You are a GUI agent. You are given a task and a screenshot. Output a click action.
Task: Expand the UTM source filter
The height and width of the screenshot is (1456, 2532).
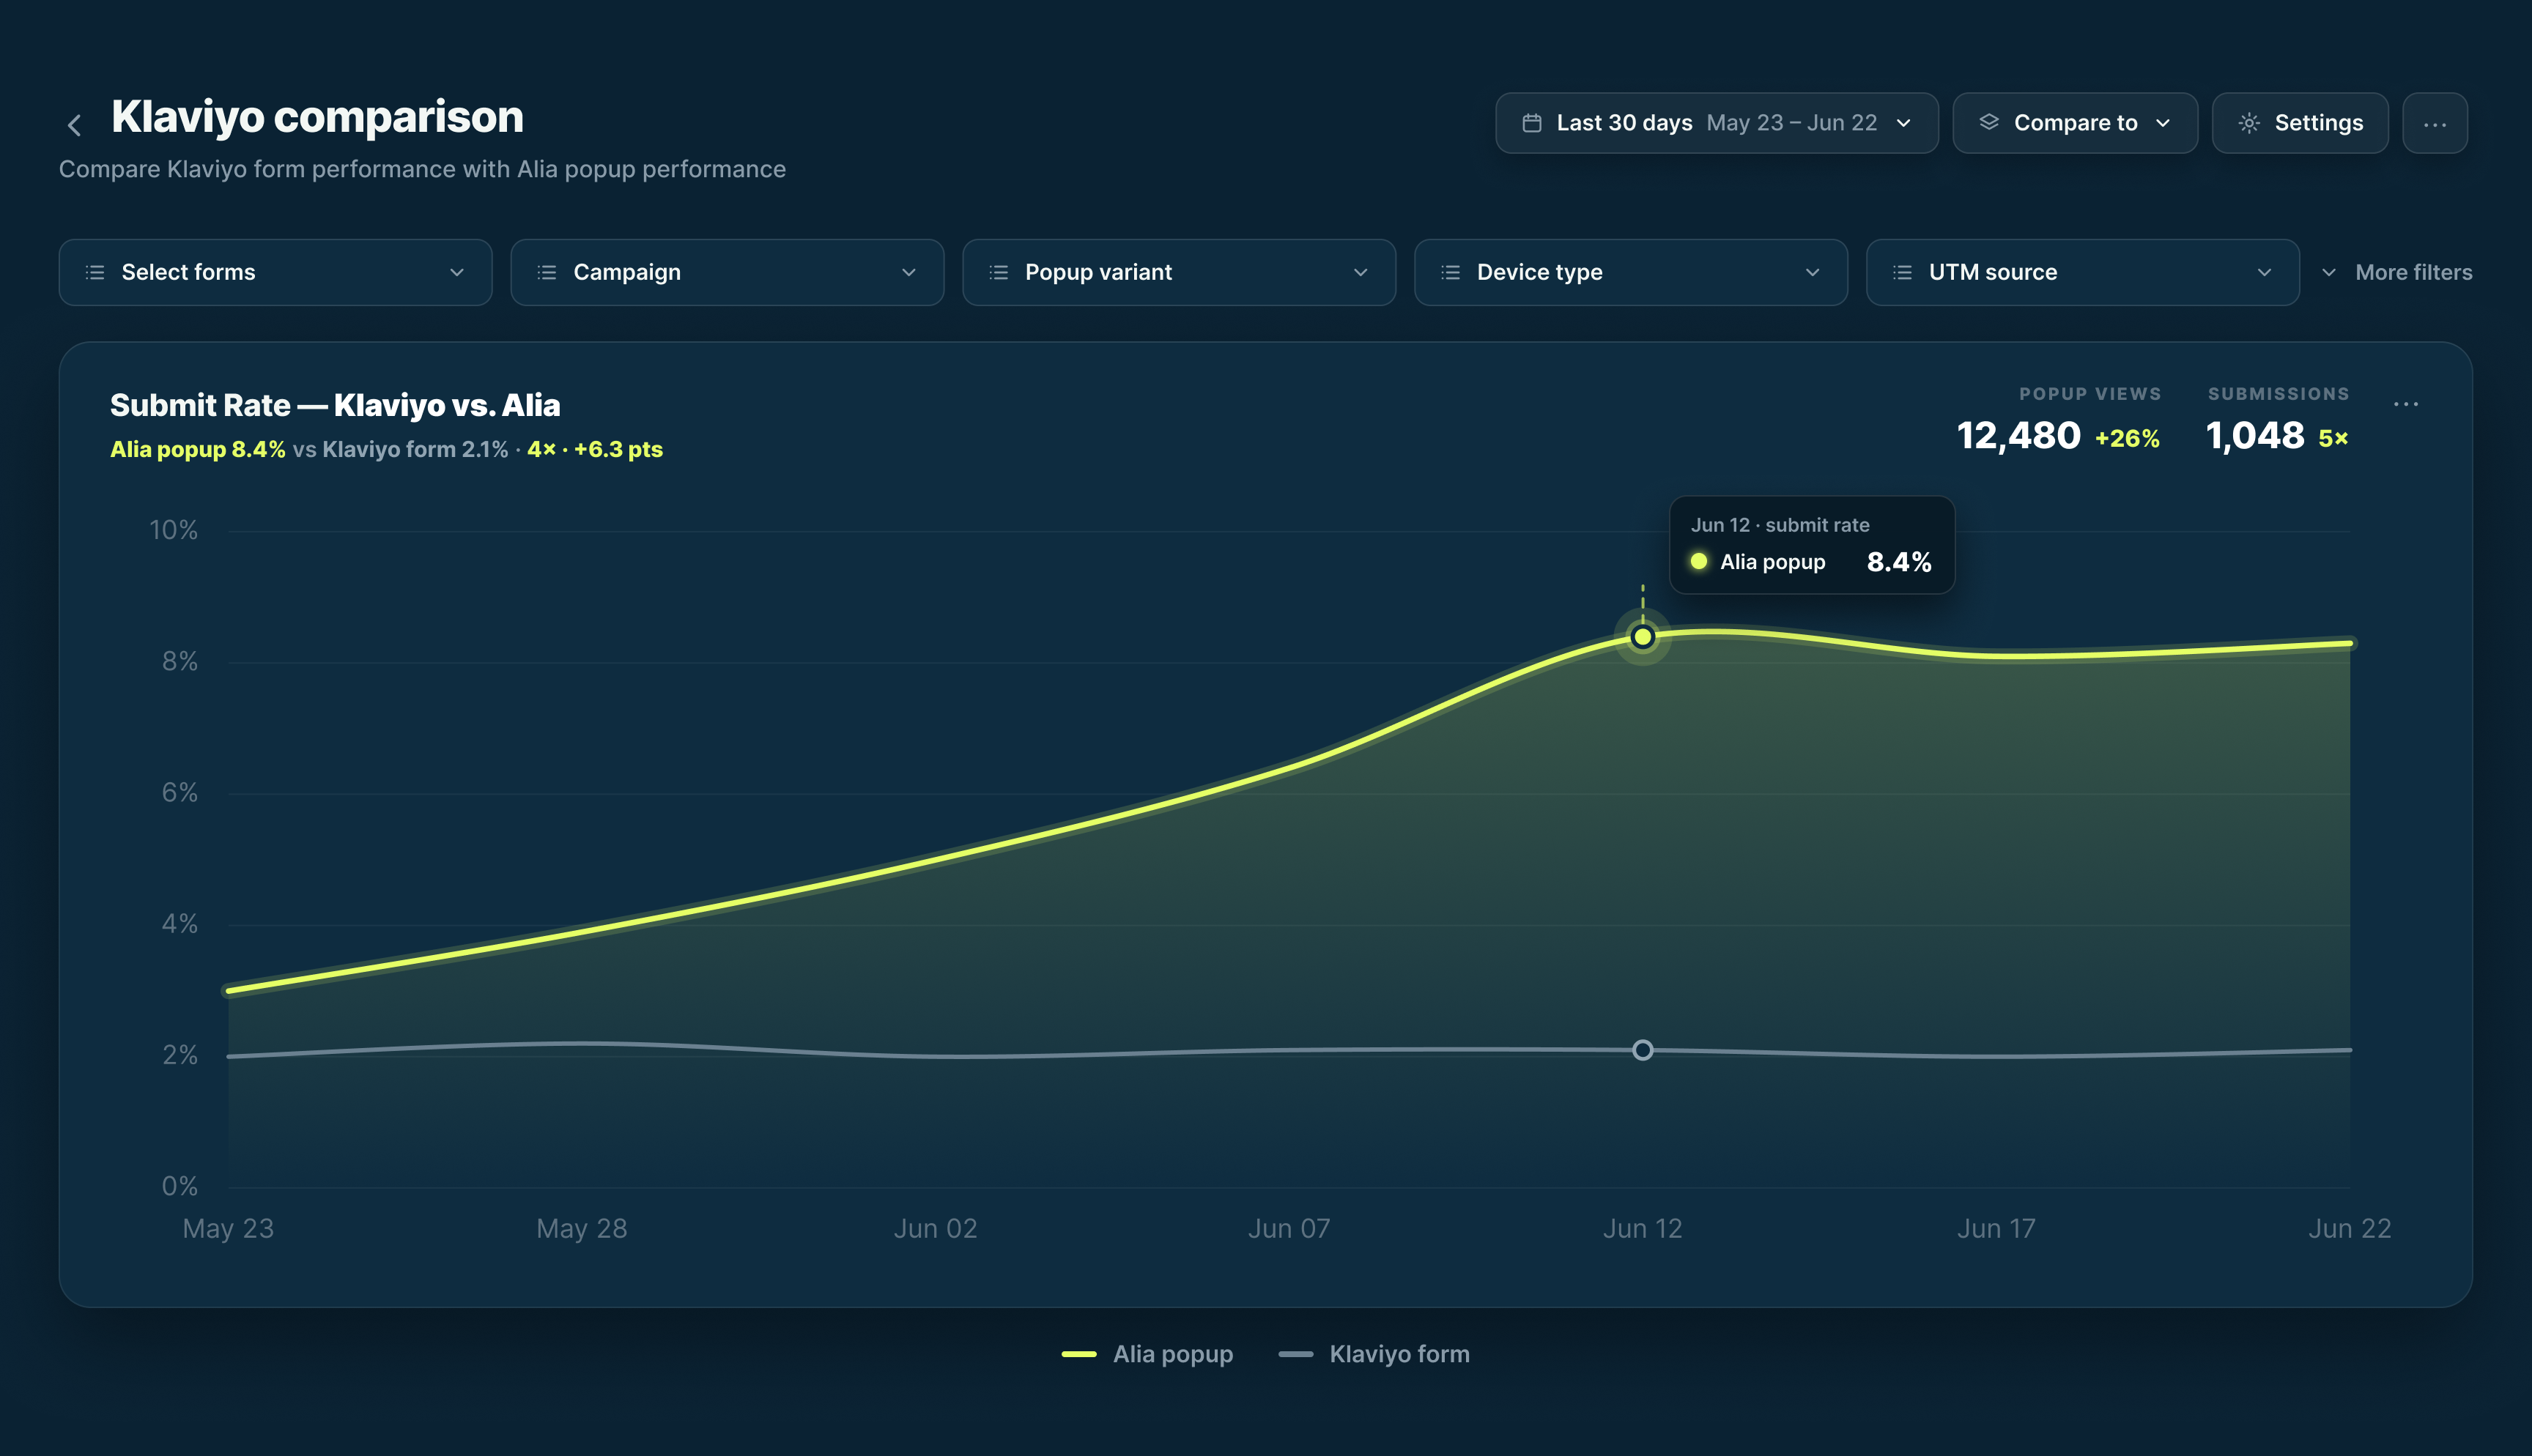coord(2083,272)
